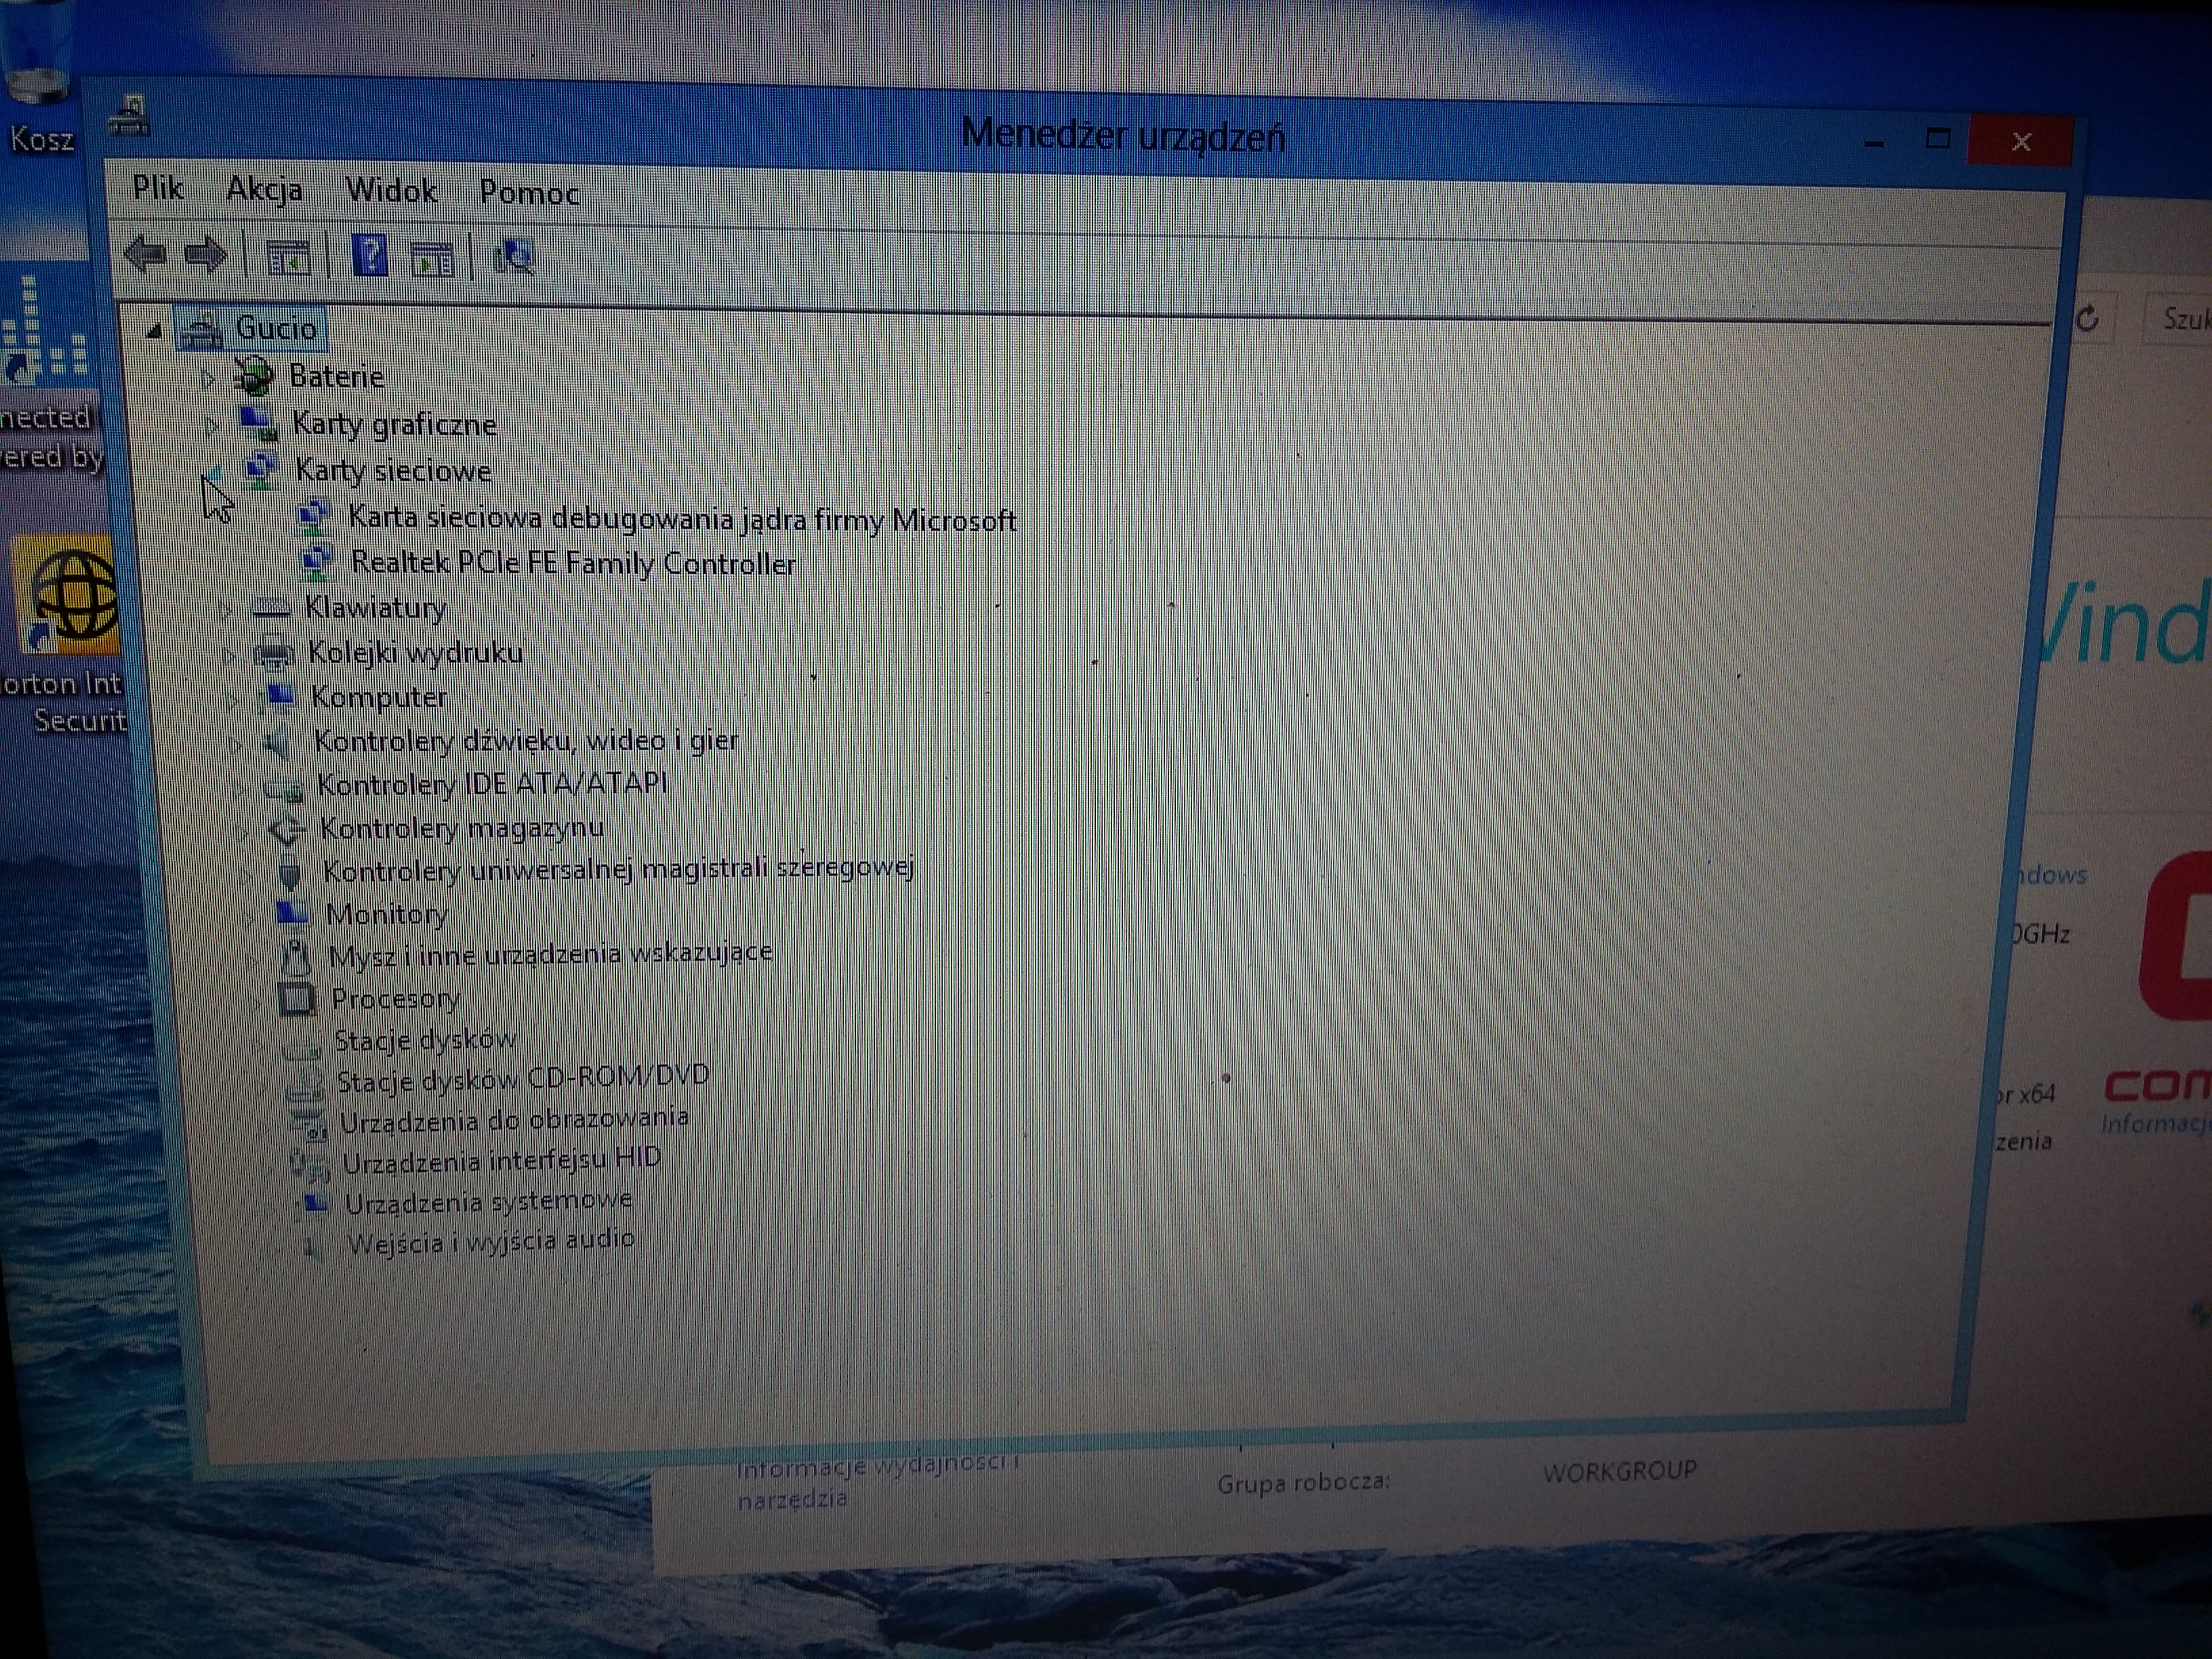
Task: Click the show/hide console tree toolbar icon
Action: (289, 259)
